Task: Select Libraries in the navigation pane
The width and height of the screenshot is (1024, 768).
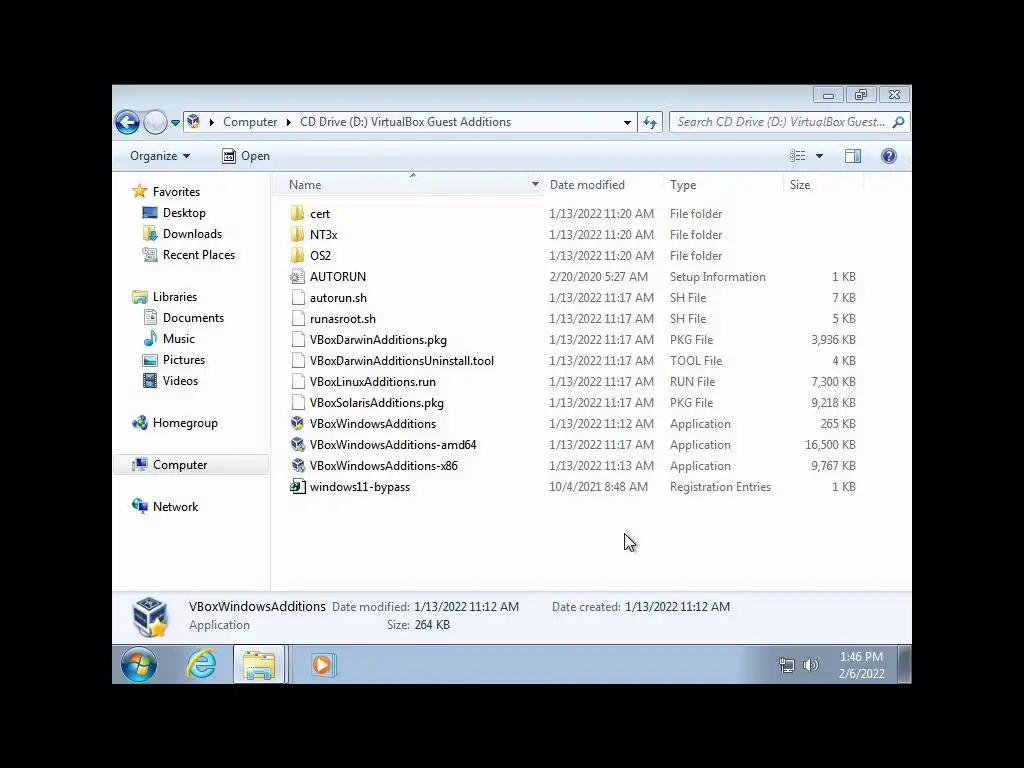Action: point(165,296)
